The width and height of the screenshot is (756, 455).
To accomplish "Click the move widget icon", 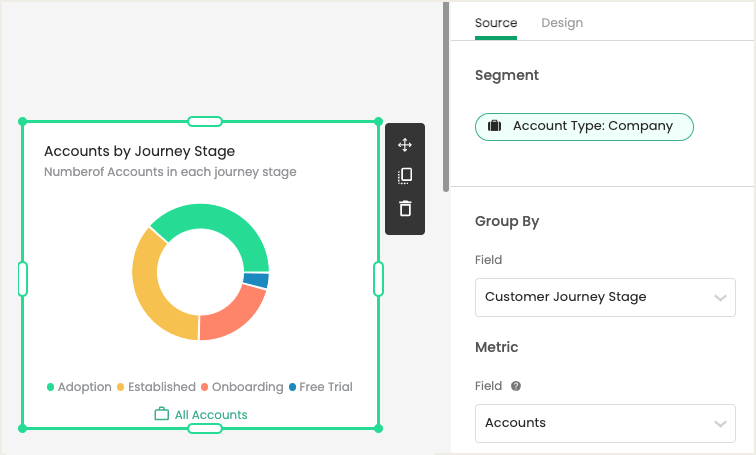I will point(405,145).
